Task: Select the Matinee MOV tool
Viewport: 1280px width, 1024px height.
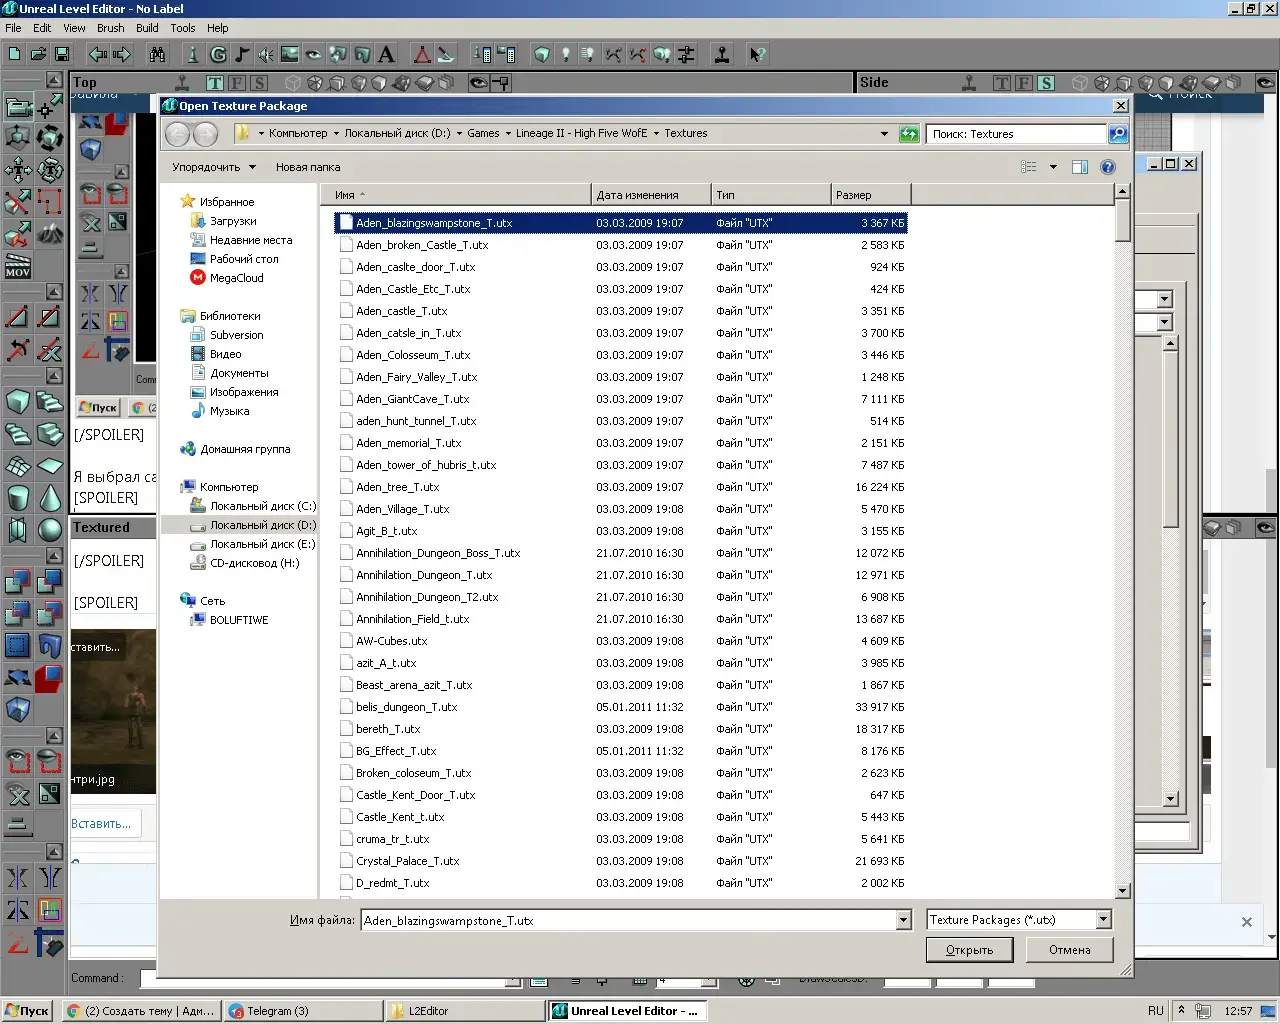Action: point(18,267)
